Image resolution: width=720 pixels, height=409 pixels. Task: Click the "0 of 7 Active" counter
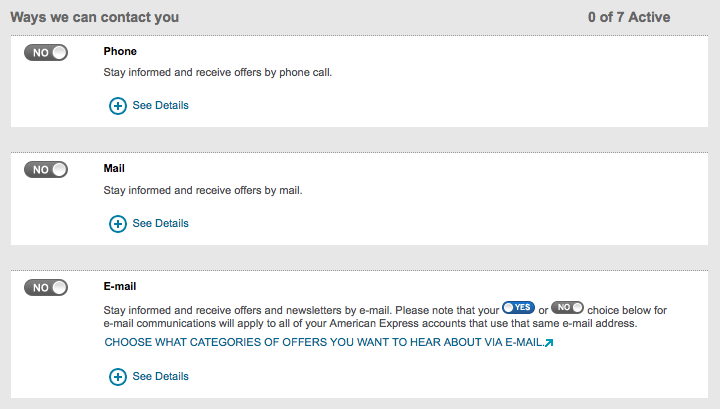628,18
